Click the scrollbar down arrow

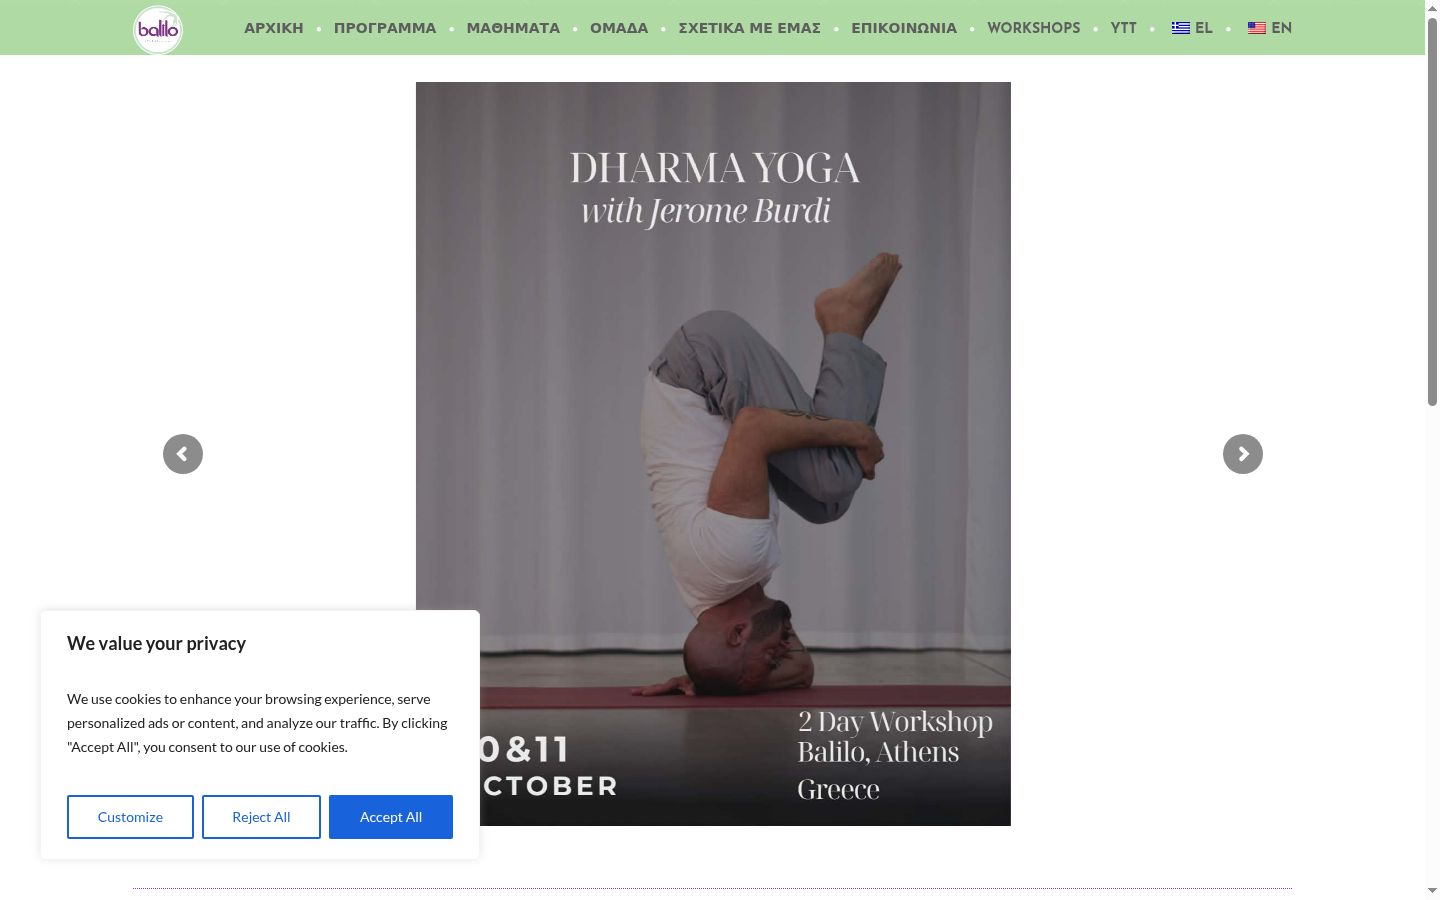(1432, 891)
